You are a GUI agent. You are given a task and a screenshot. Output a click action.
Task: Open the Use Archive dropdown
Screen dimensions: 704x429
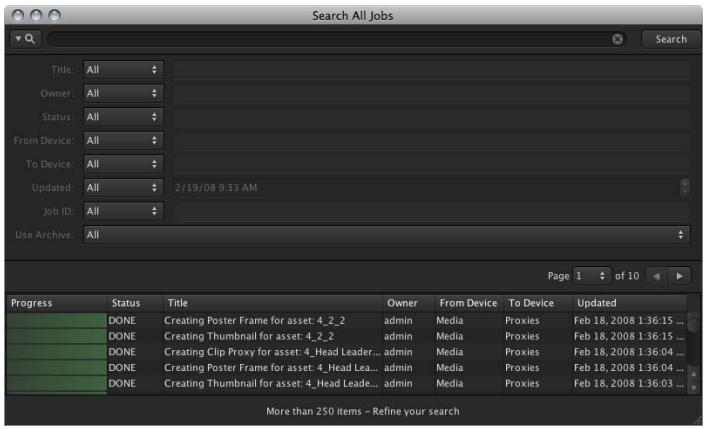coord(387,234)
